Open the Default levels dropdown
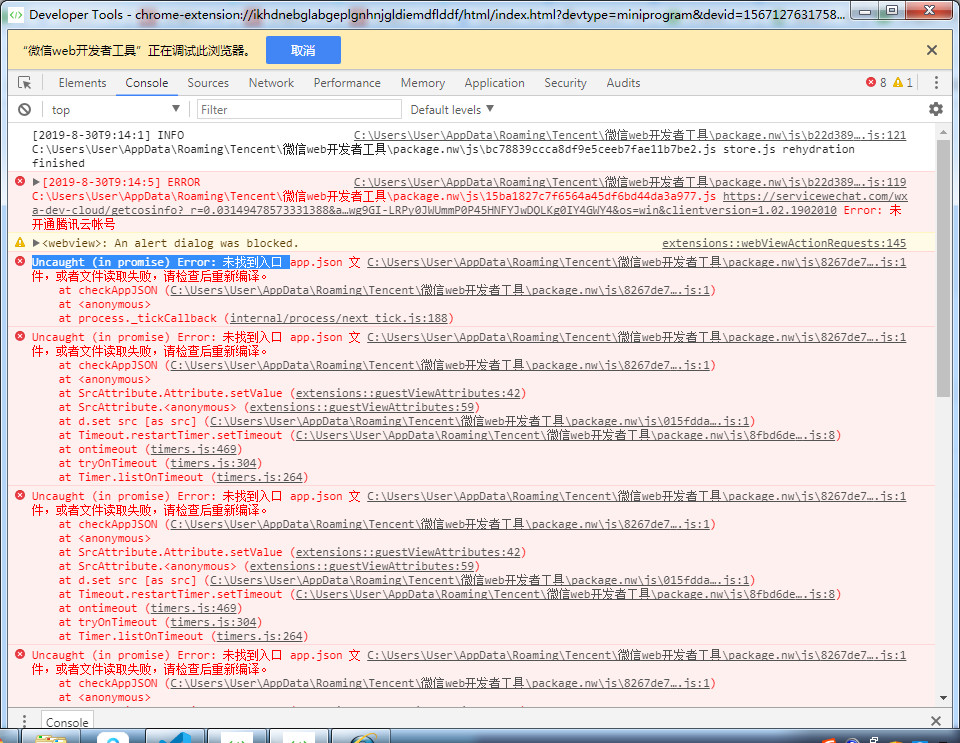The image size is (960, 743). [x=452, y=110]
